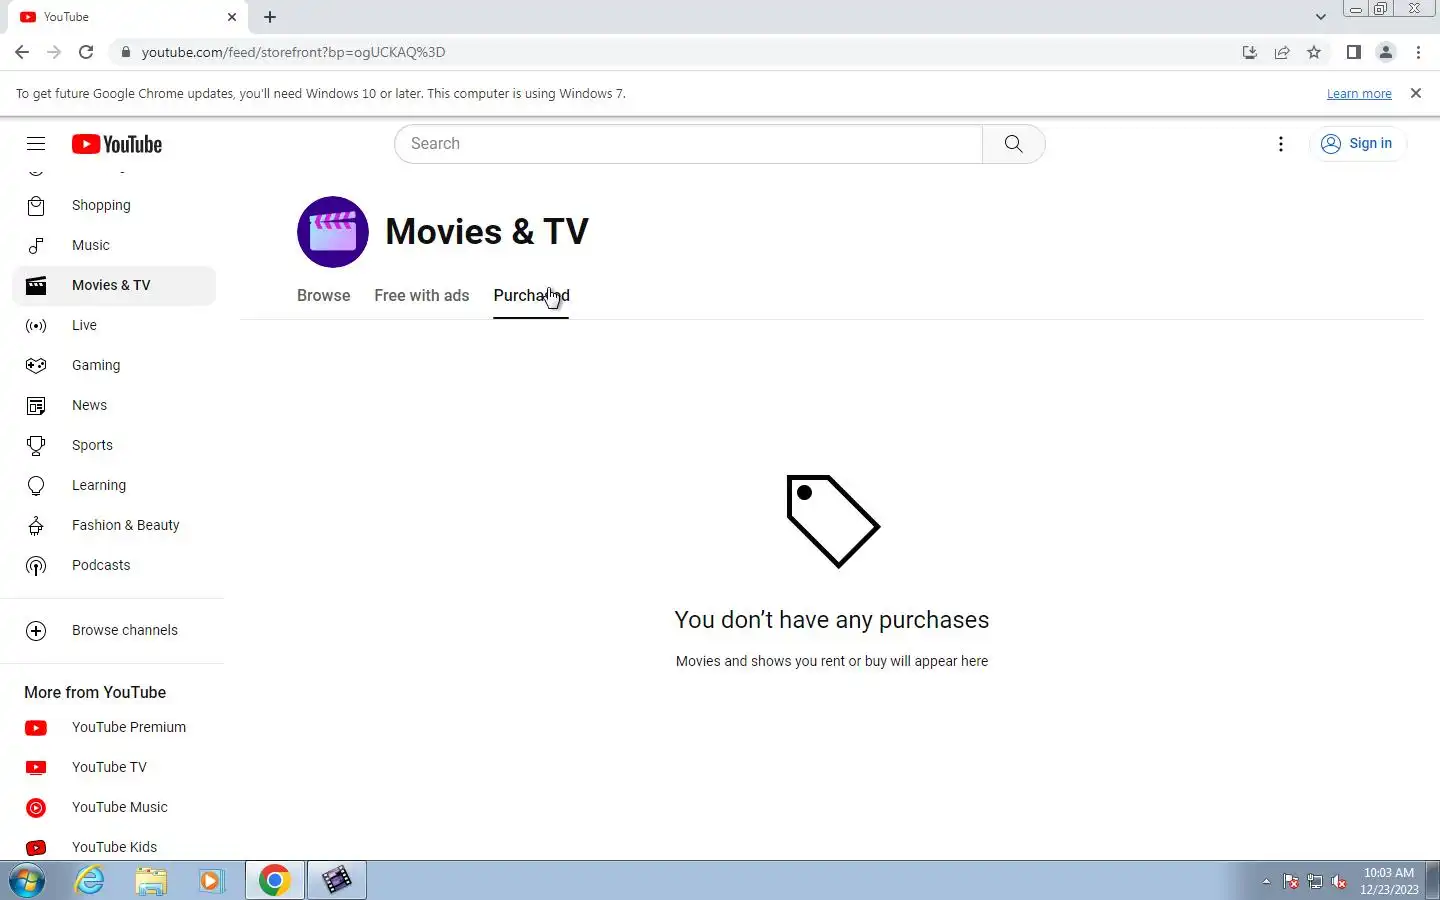Switch to the Browse tab

[324, 296]
